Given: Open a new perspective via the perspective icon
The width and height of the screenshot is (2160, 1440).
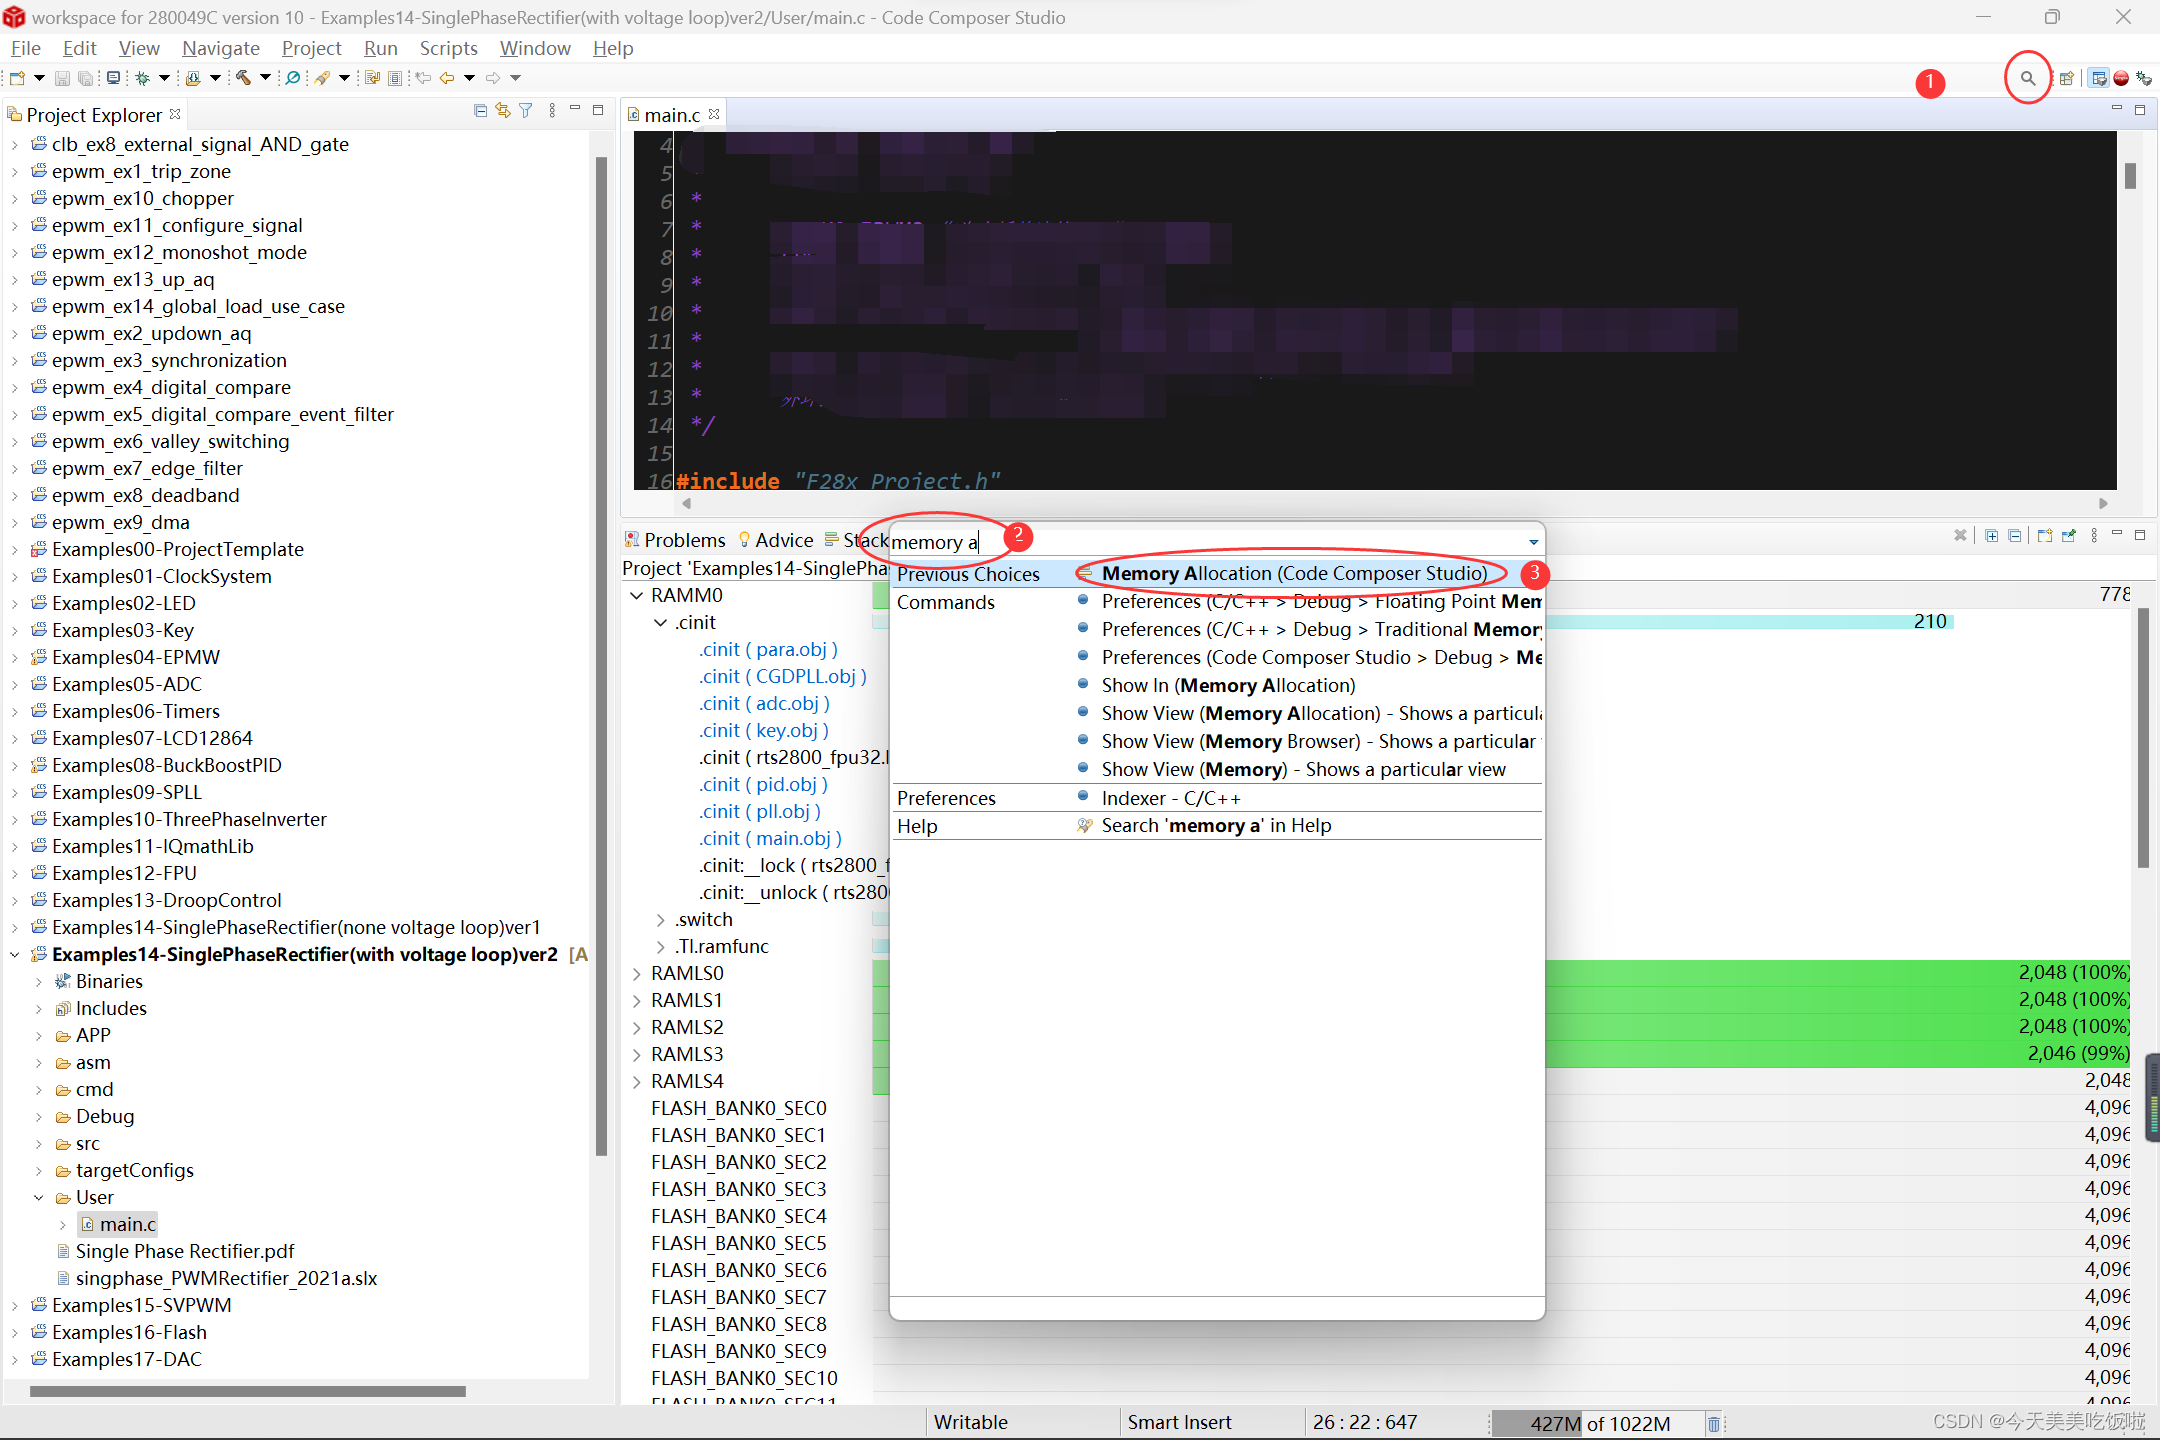Looking at the screenshot, I should [x=2066, y=79].
